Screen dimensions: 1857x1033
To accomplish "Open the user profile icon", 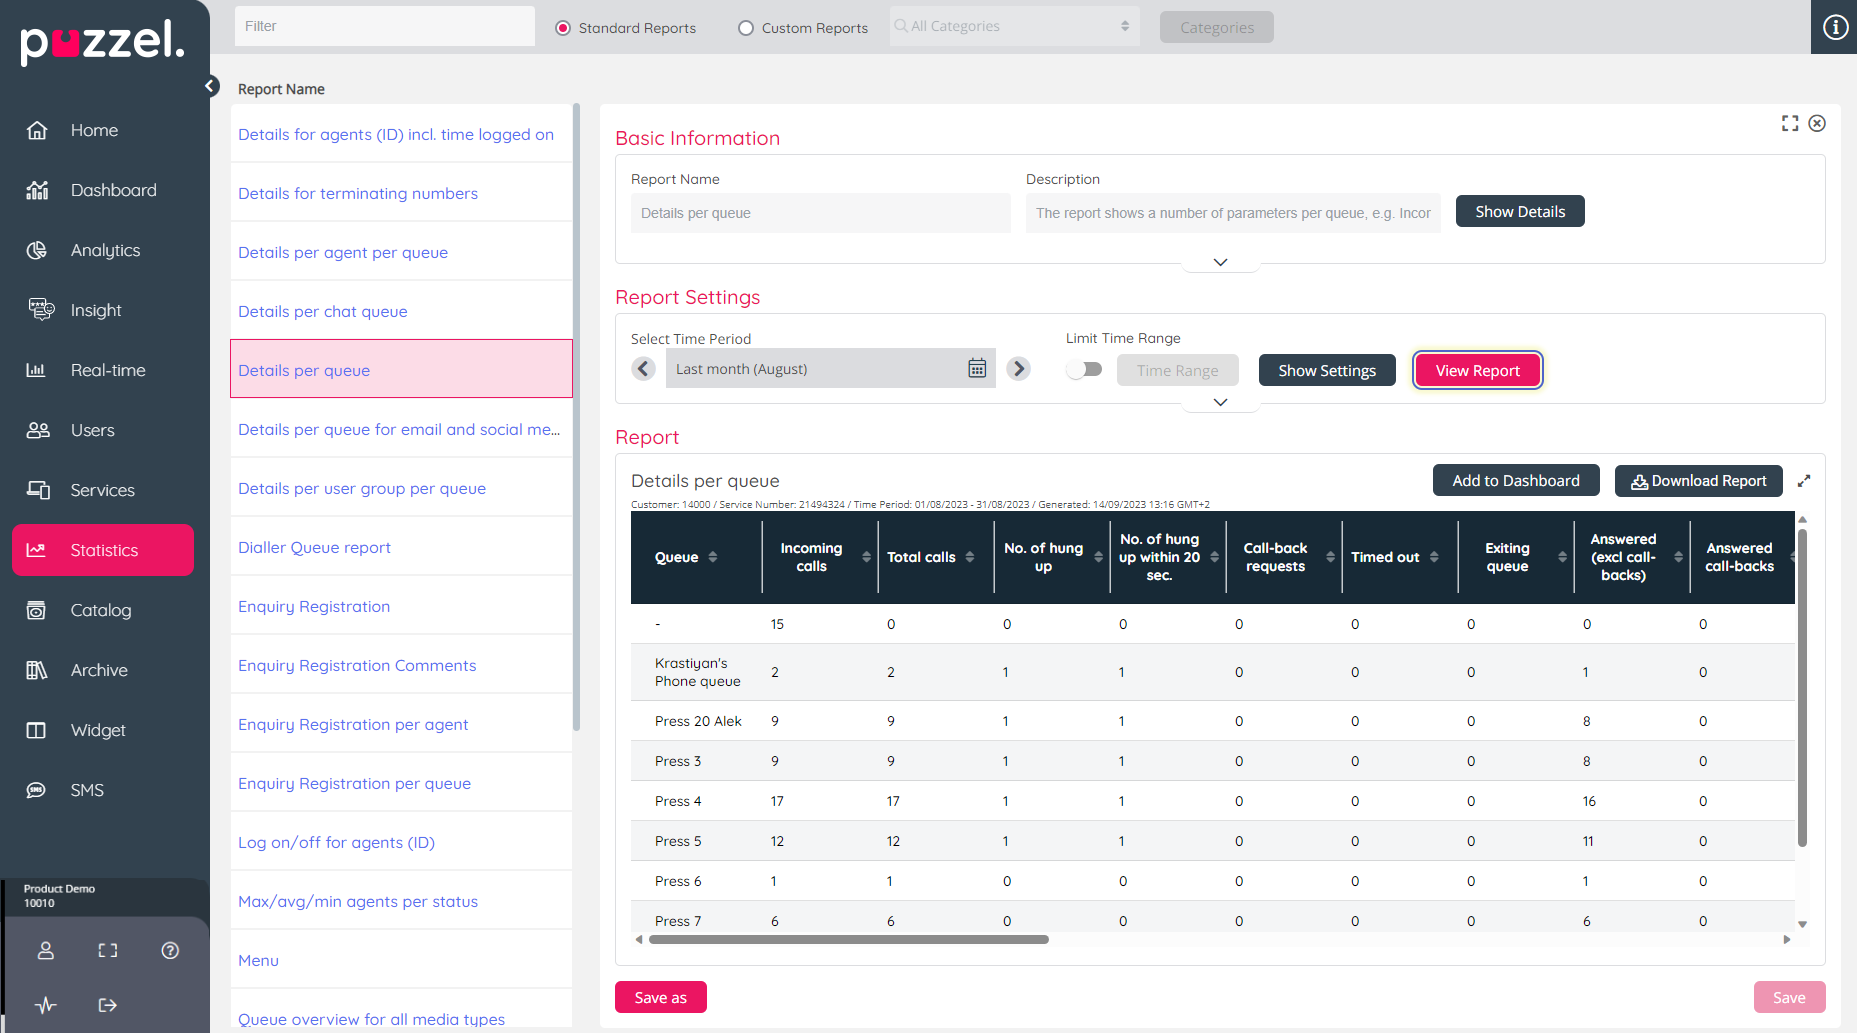I will (x=46, y=950).
